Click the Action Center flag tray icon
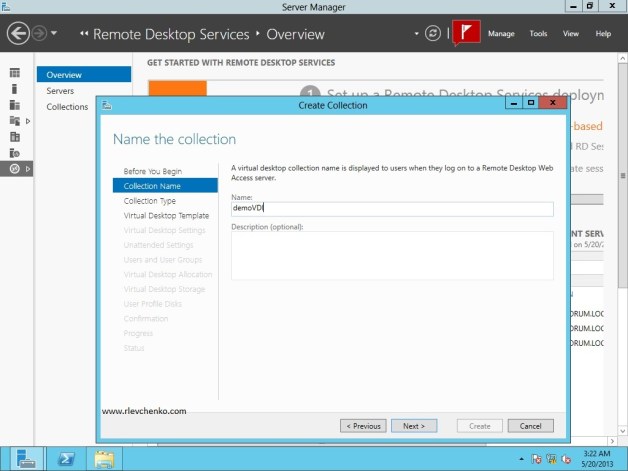Viewport: 628px width, 471px height. point(536,459)
